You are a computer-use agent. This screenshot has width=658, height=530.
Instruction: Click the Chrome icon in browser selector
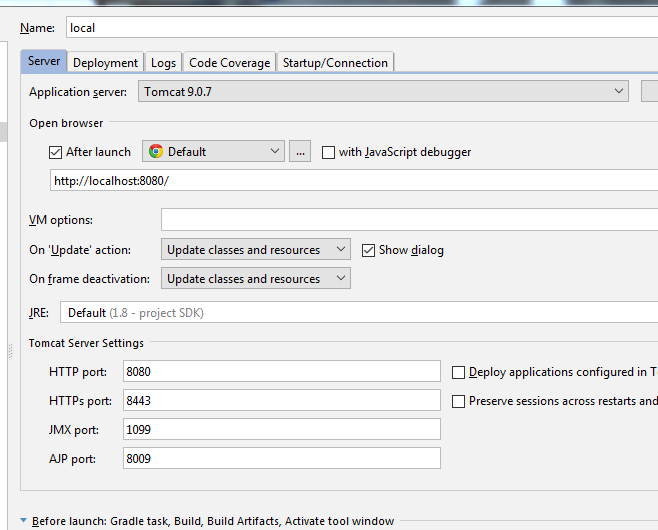(x=156, y=151)
